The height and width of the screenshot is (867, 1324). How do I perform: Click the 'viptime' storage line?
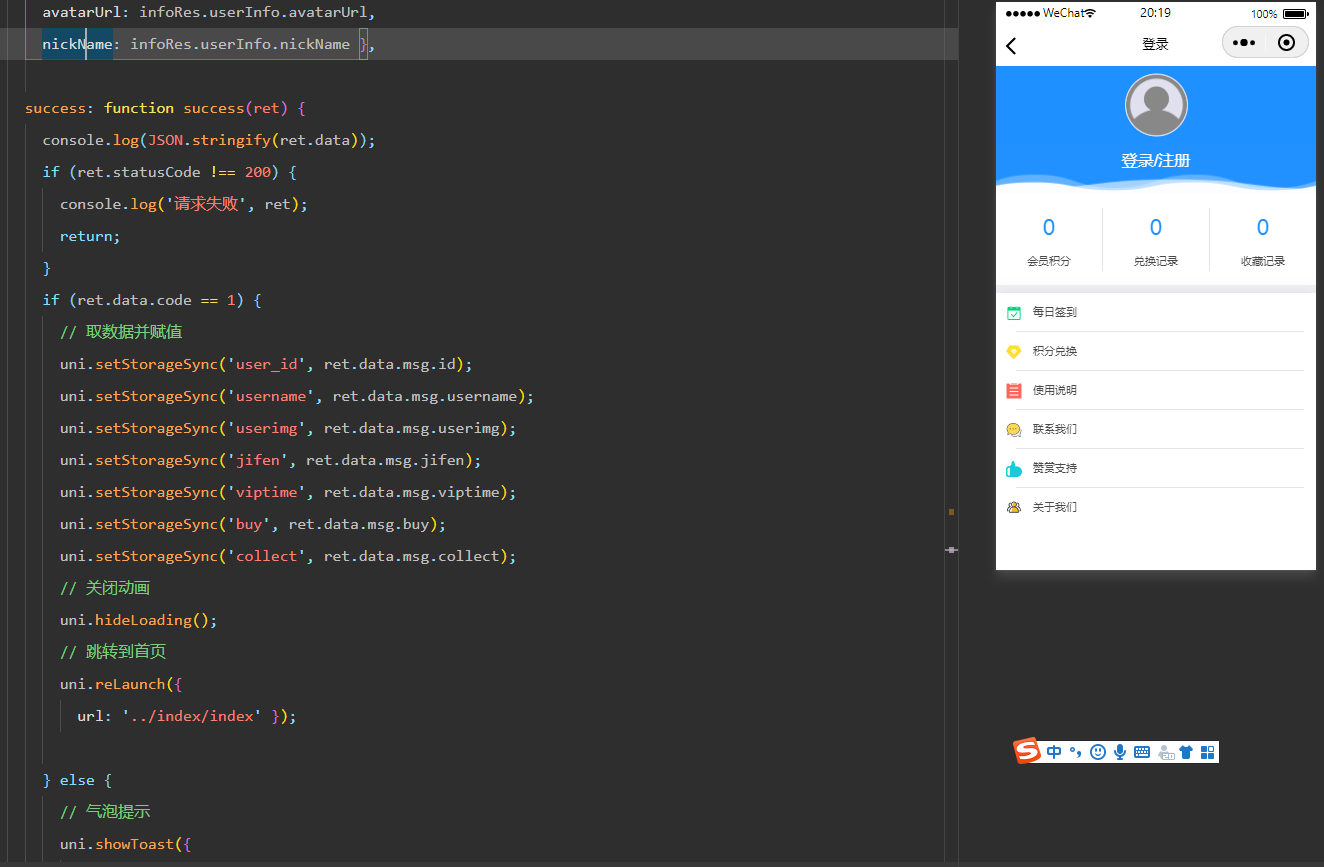point(288,492)
